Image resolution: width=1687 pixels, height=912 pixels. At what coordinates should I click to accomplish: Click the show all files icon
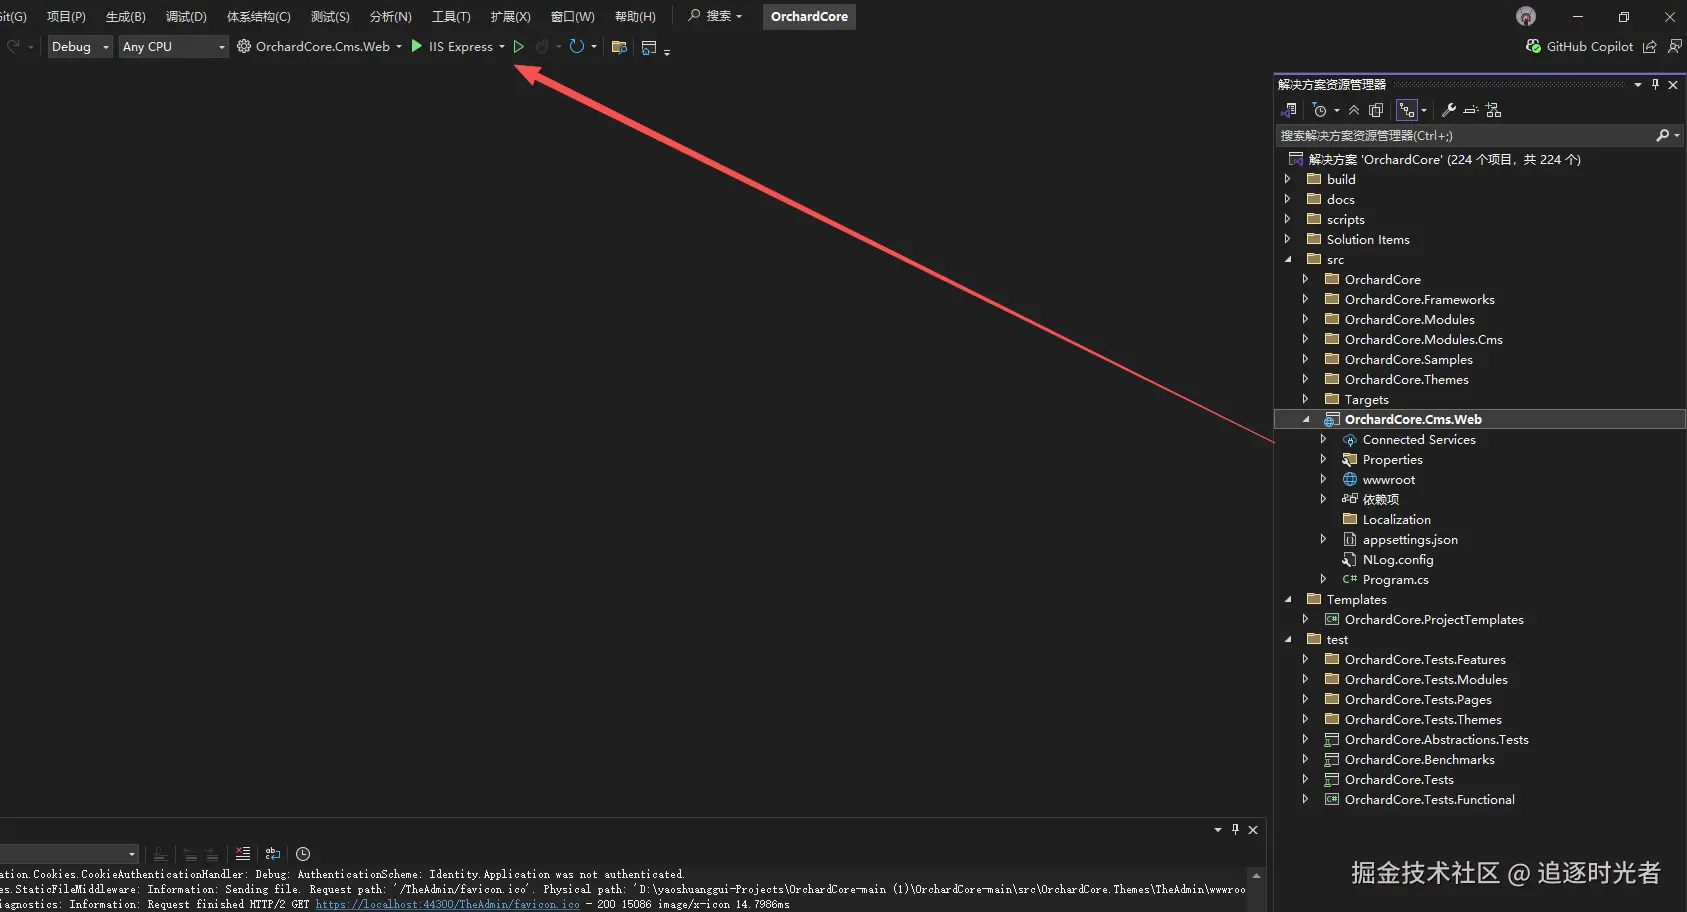click(x=1376, y=110)
